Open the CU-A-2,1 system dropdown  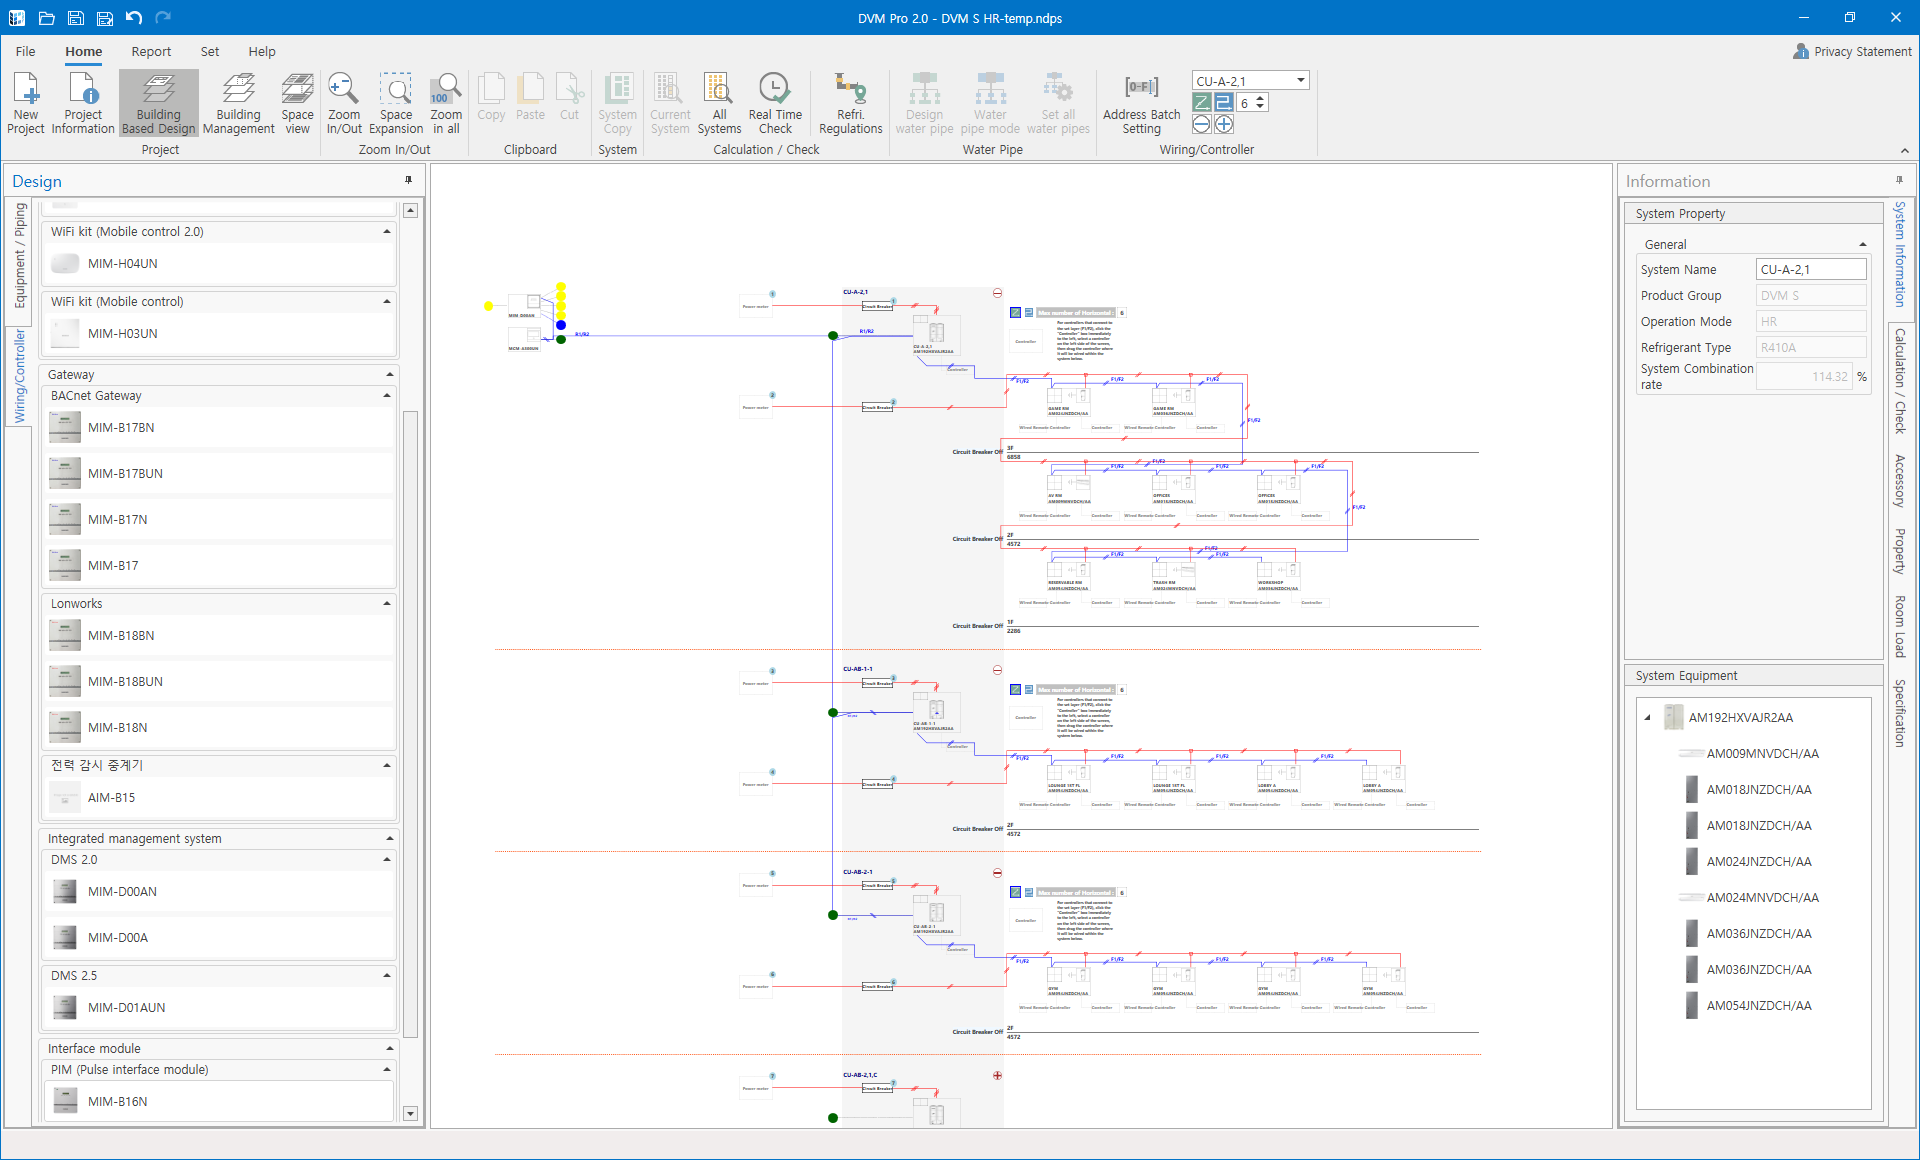click(x=1301, y=81)
